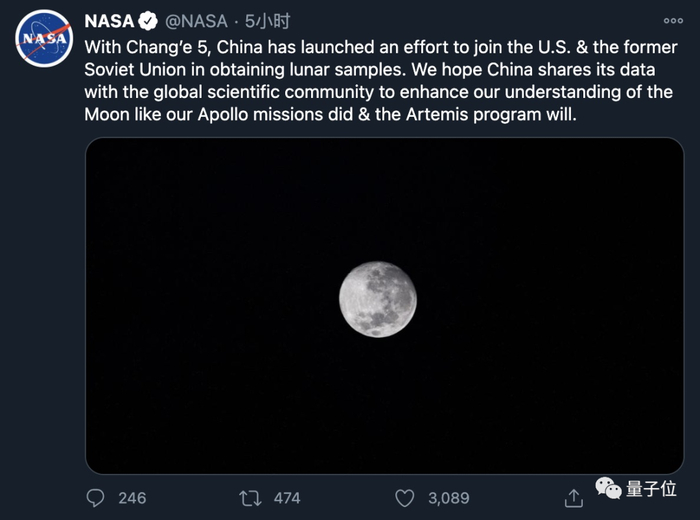
Task: Expand the tweet's three-dot more menu
Action: pyautogui.click(x=674, y=20)
